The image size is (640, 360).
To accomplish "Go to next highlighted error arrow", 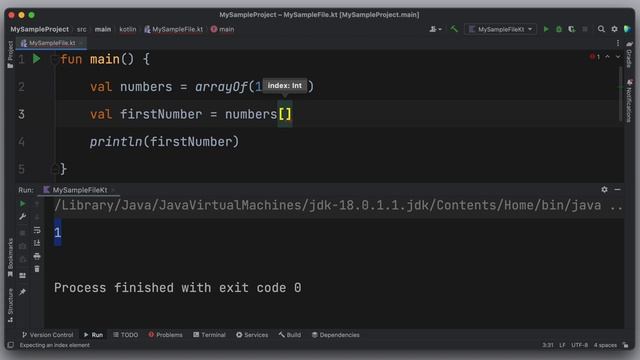I will click(x=618, y=57).
